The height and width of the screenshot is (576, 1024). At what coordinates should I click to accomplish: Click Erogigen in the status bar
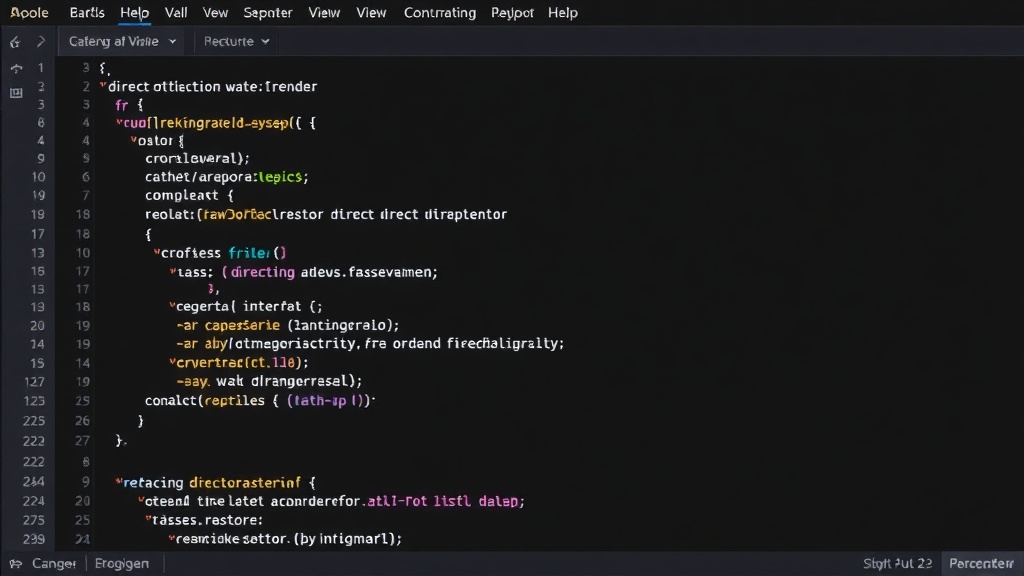[x=121, y=564]
